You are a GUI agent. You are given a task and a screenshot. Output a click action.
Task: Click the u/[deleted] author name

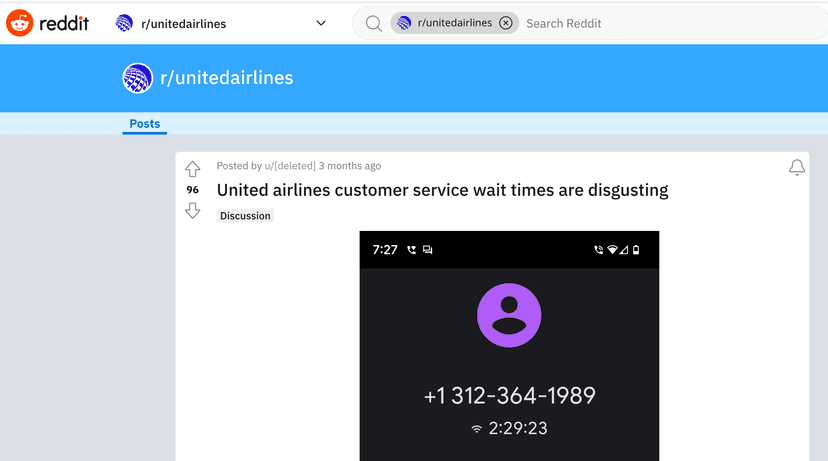click(290, 166)
